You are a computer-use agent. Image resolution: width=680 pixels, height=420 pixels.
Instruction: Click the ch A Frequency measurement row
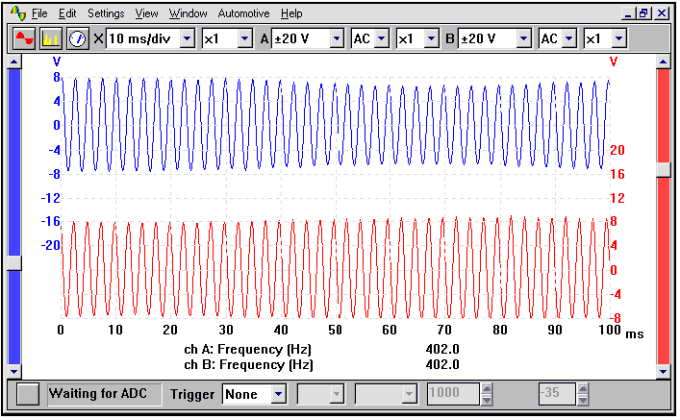click(x=320, y=349)
